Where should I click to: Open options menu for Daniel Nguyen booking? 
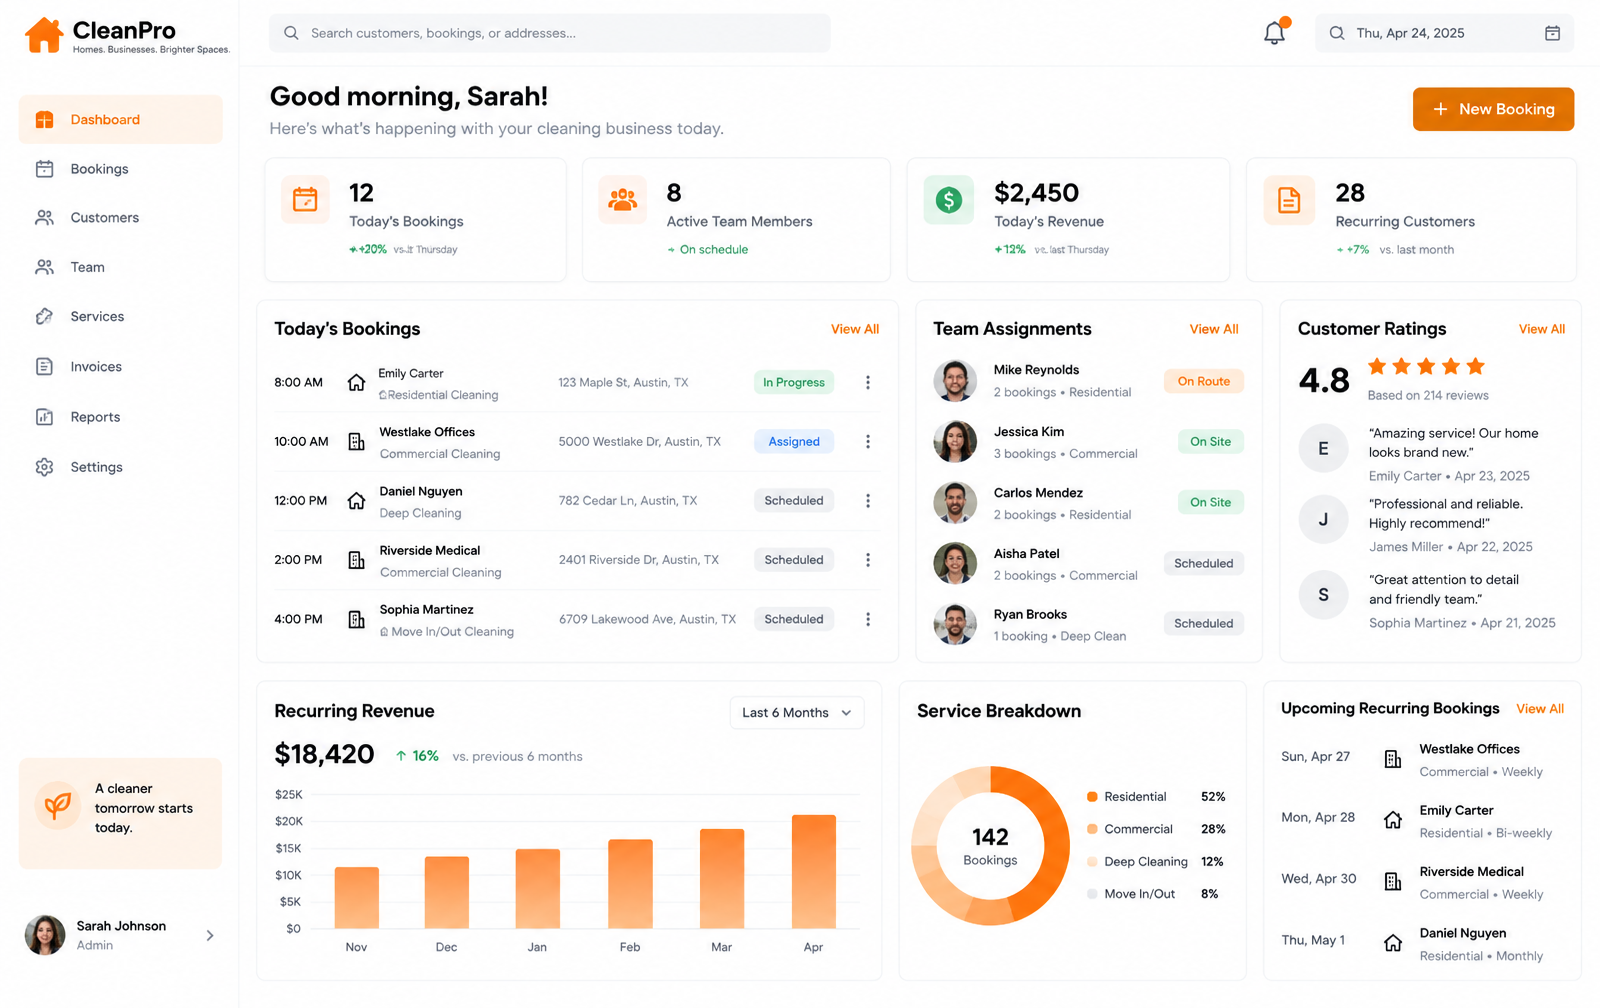tap(868, 500)
